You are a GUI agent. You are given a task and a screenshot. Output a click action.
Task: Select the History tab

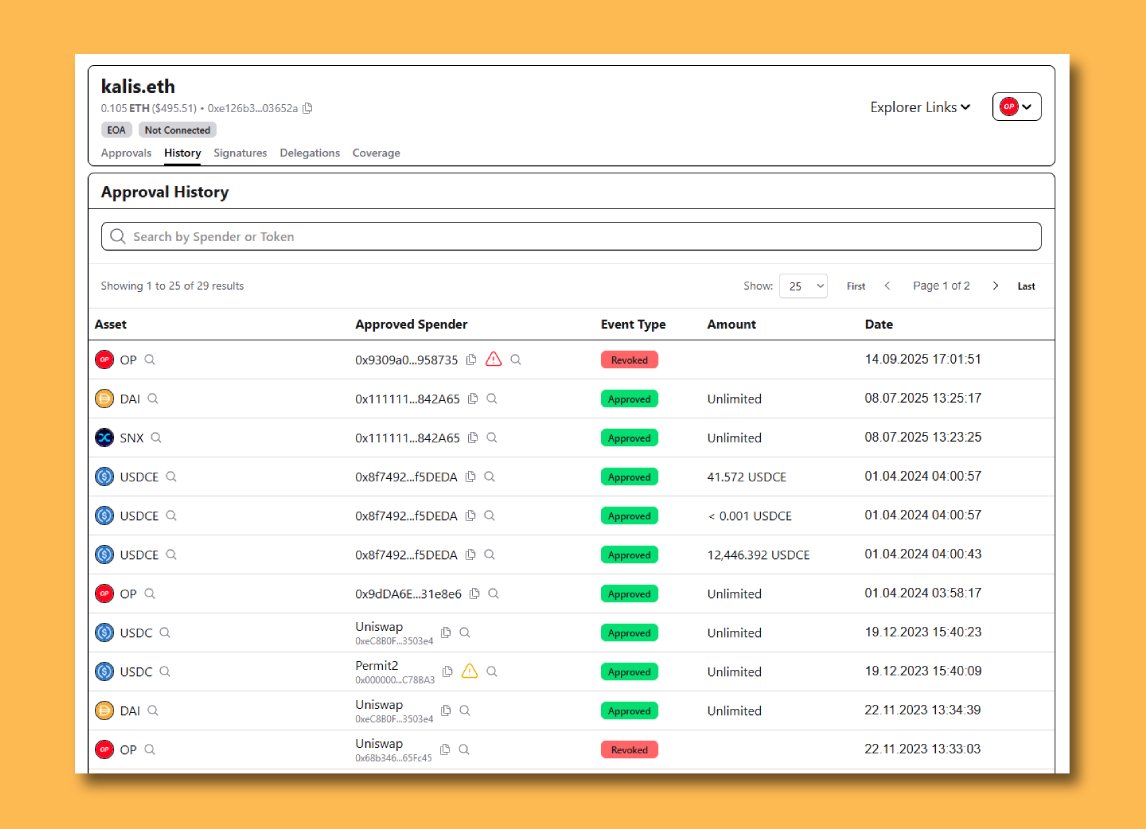click(183, 153)
